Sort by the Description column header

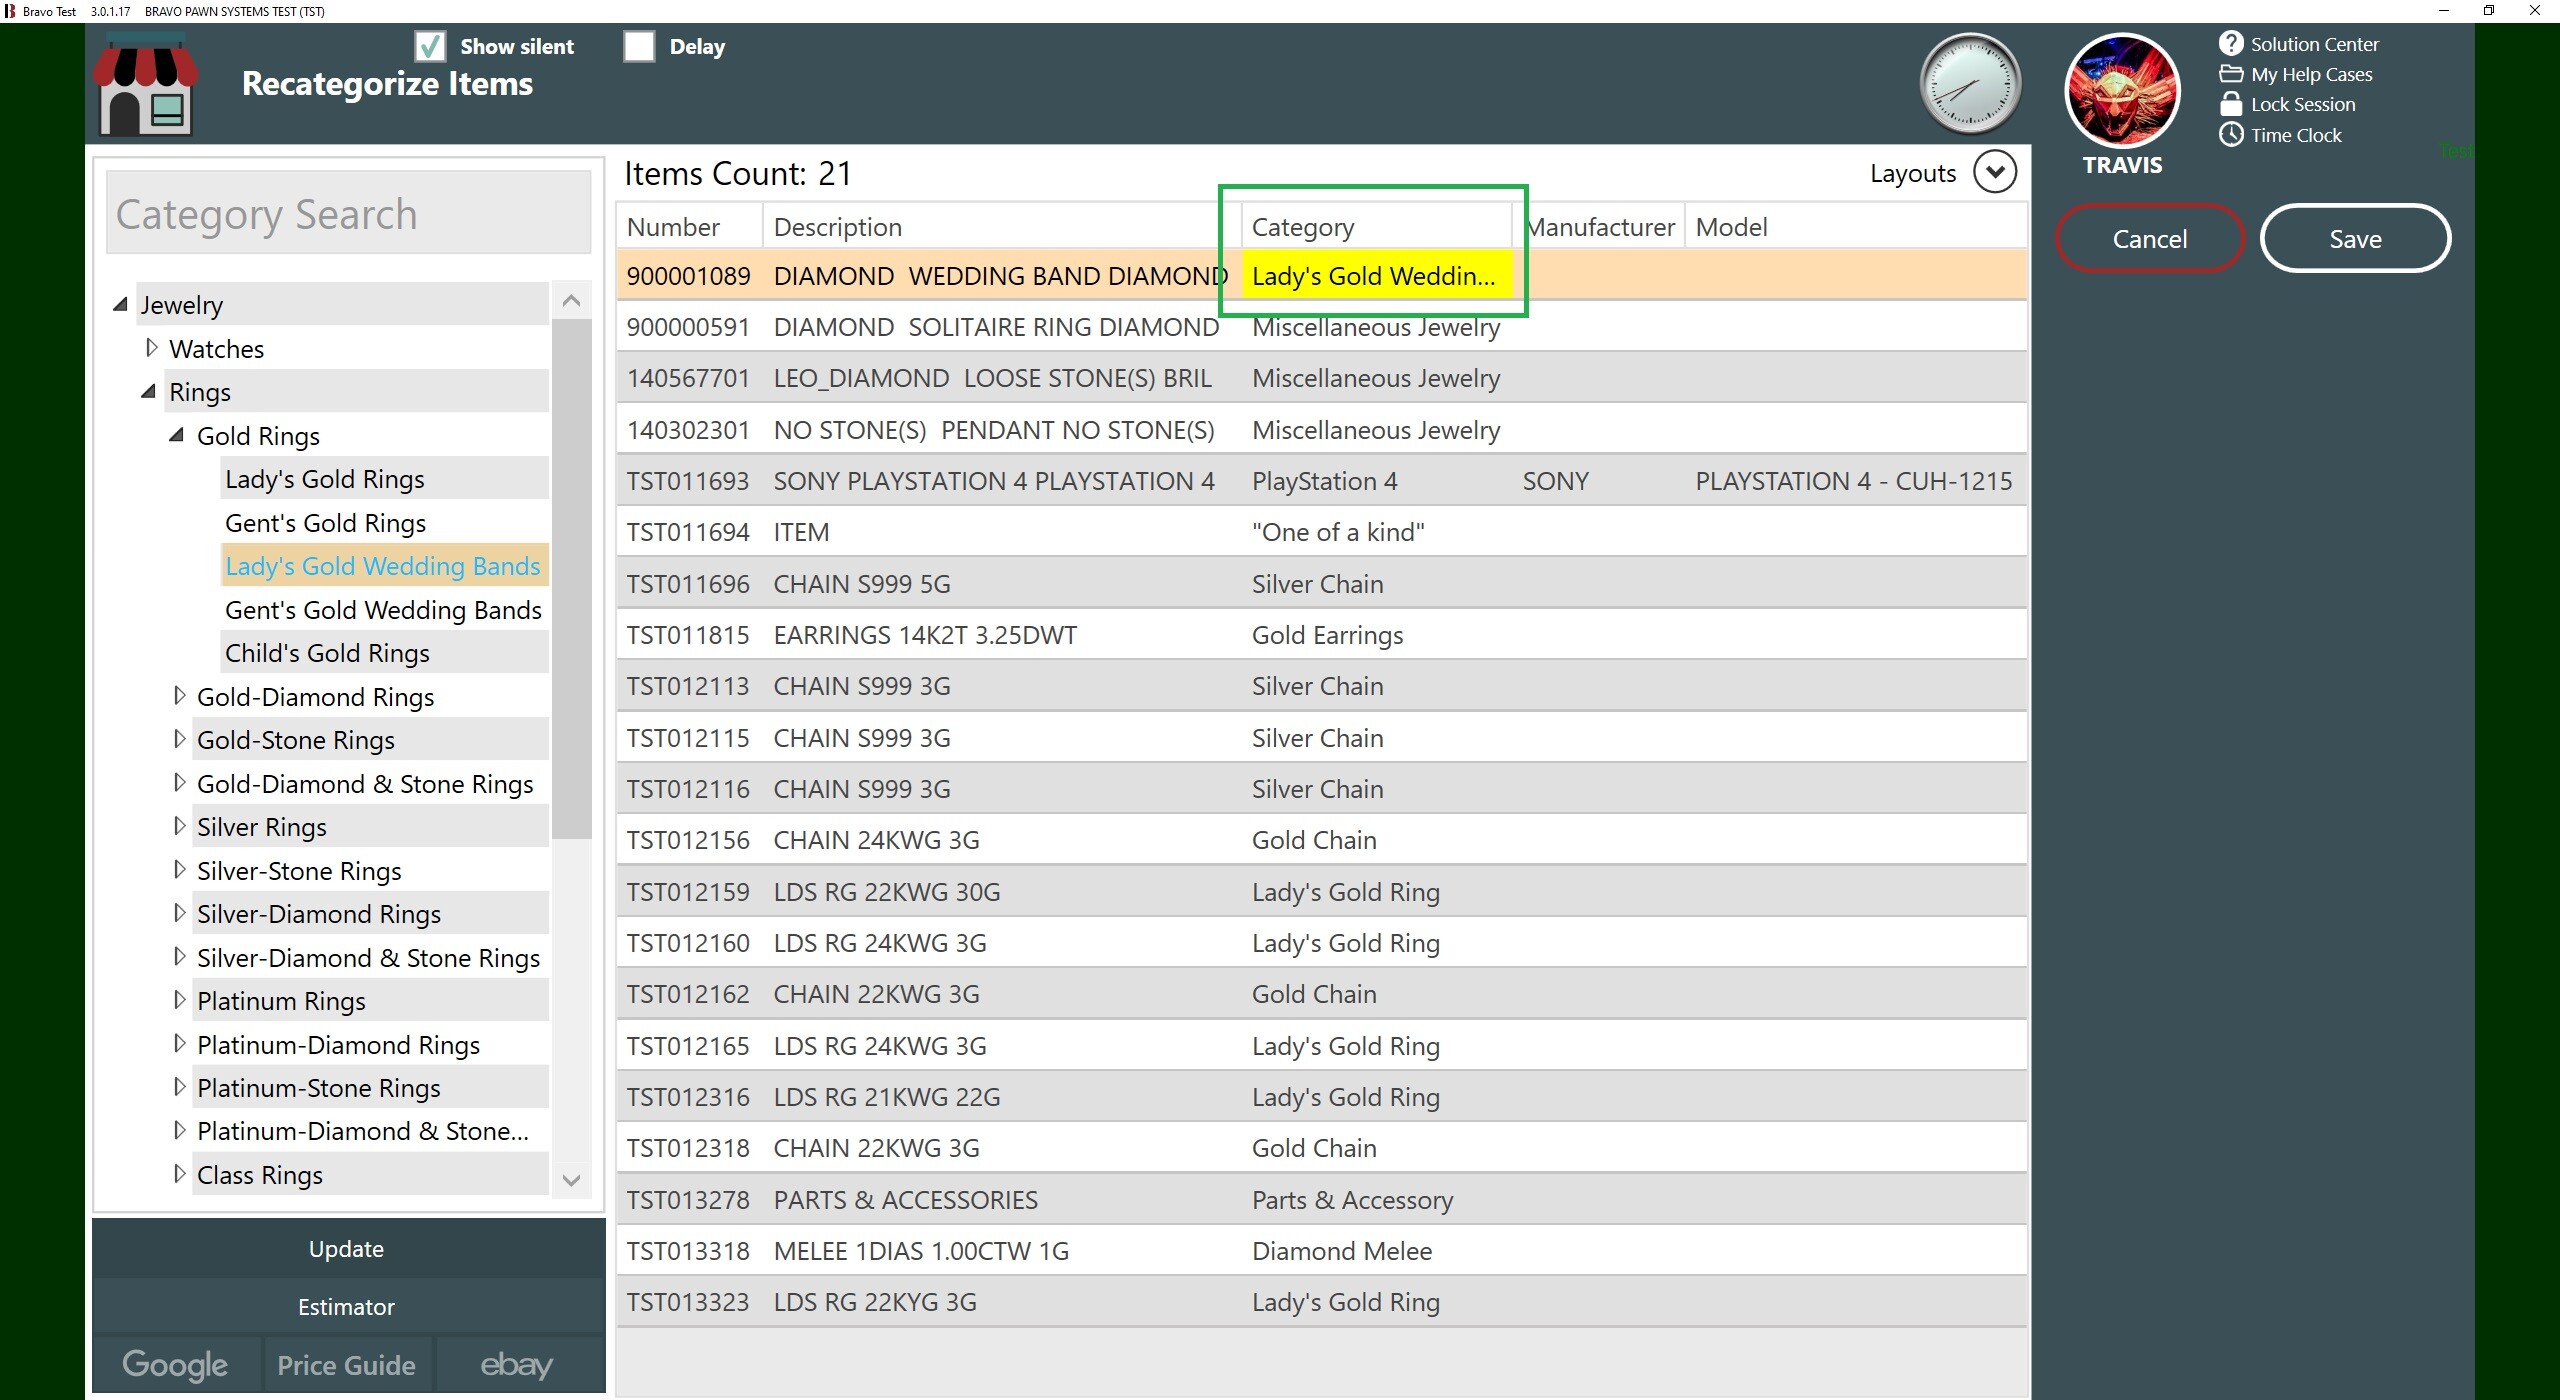[1002, 227]
